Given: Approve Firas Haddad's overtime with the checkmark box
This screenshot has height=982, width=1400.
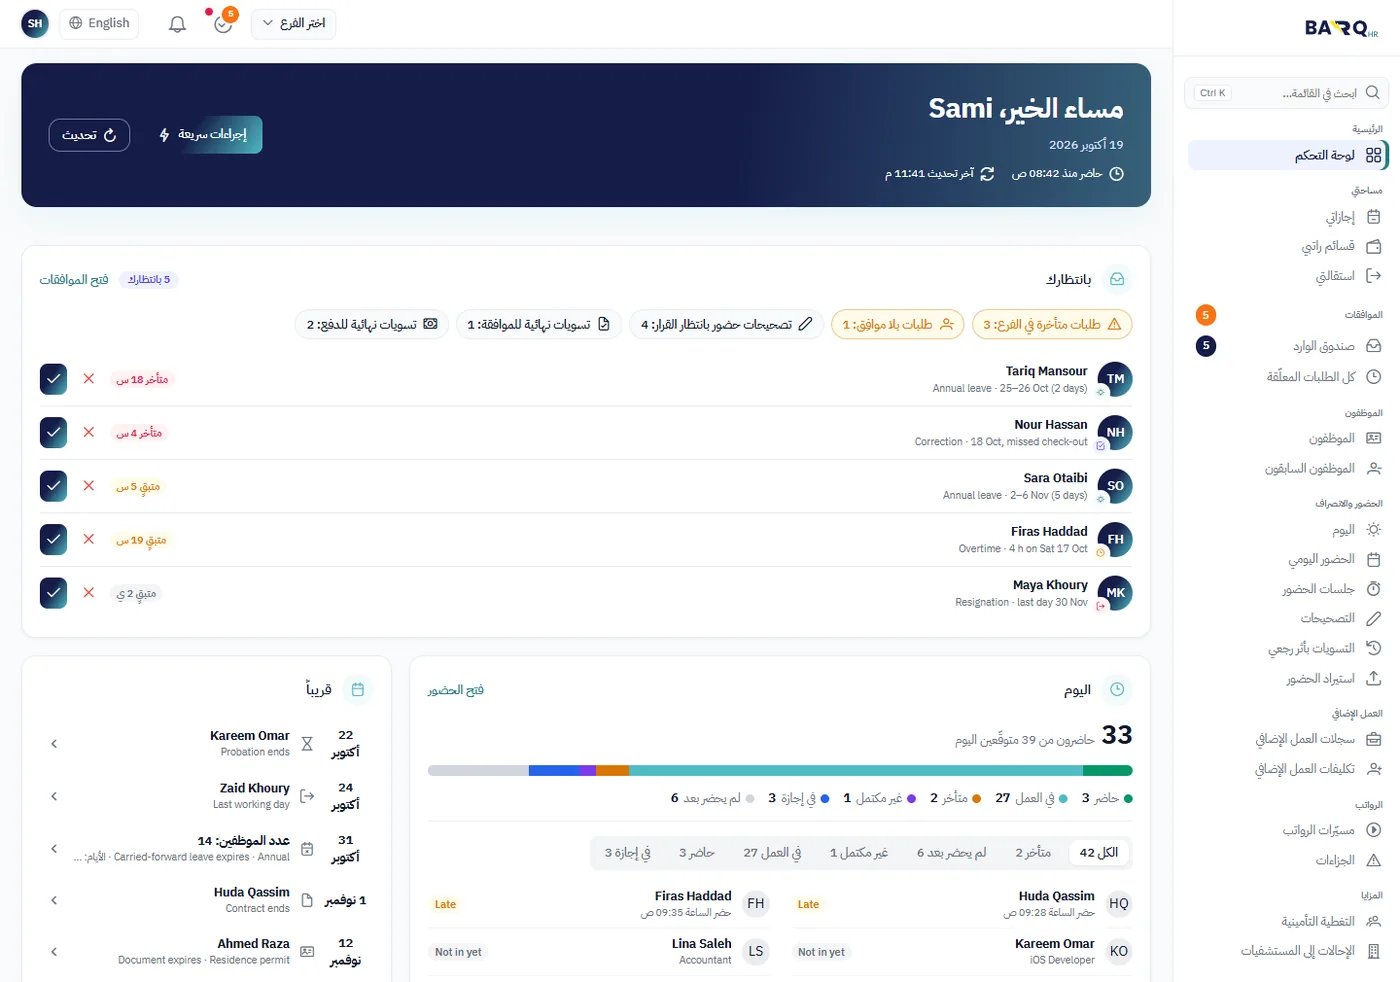Looking at the screenshot, I should click(54, 539).
